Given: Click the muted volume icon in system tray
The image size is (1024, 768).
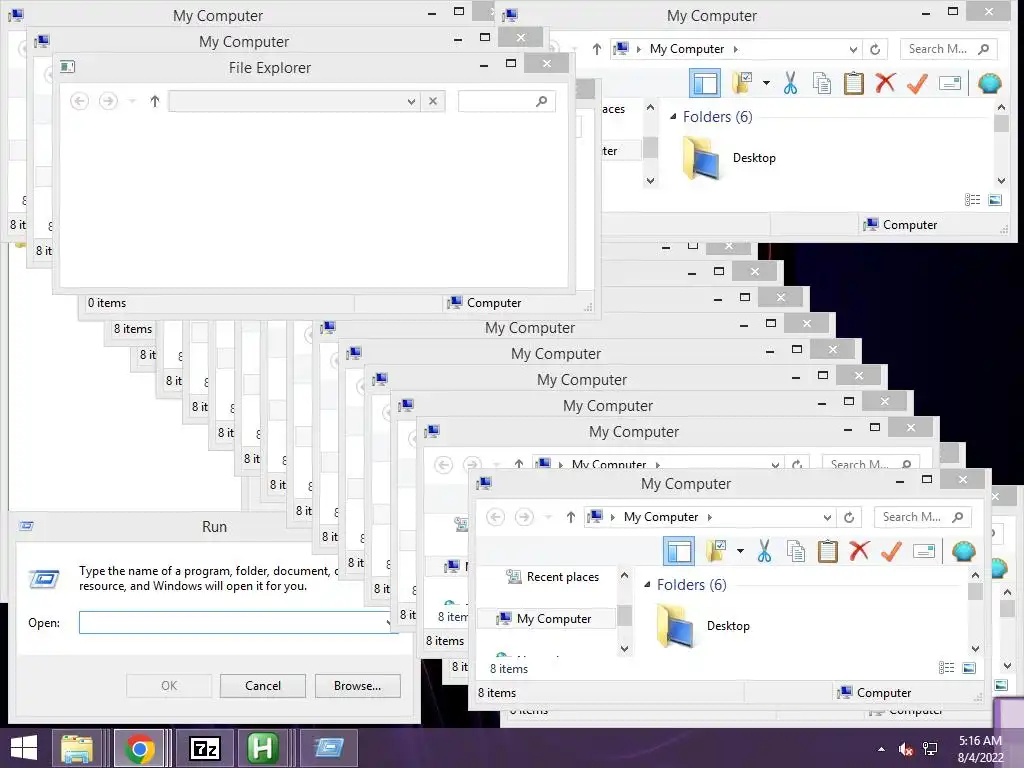Looking at the screenshot, I should [x=905, y=749].
